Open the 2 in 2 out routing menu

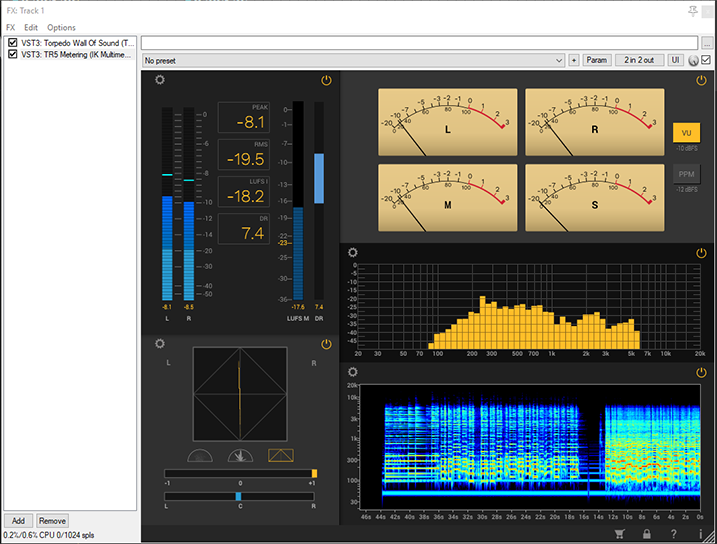640,60
